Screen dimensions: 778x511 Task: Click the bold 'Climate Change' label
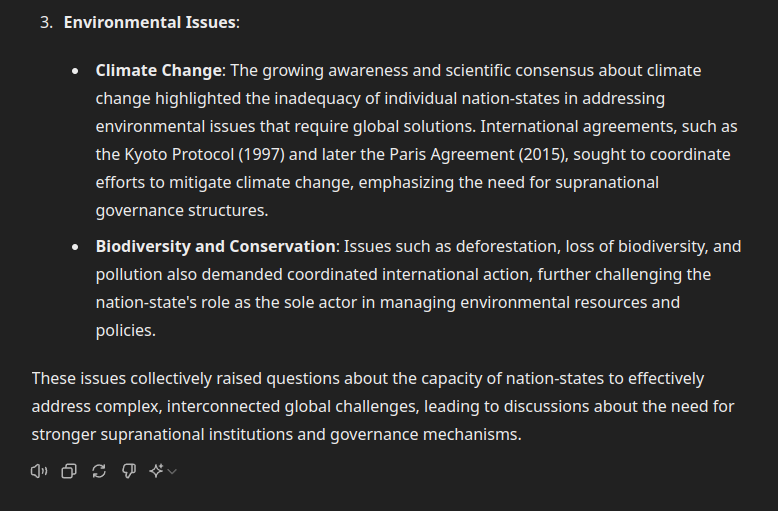(x=158, y=70)
